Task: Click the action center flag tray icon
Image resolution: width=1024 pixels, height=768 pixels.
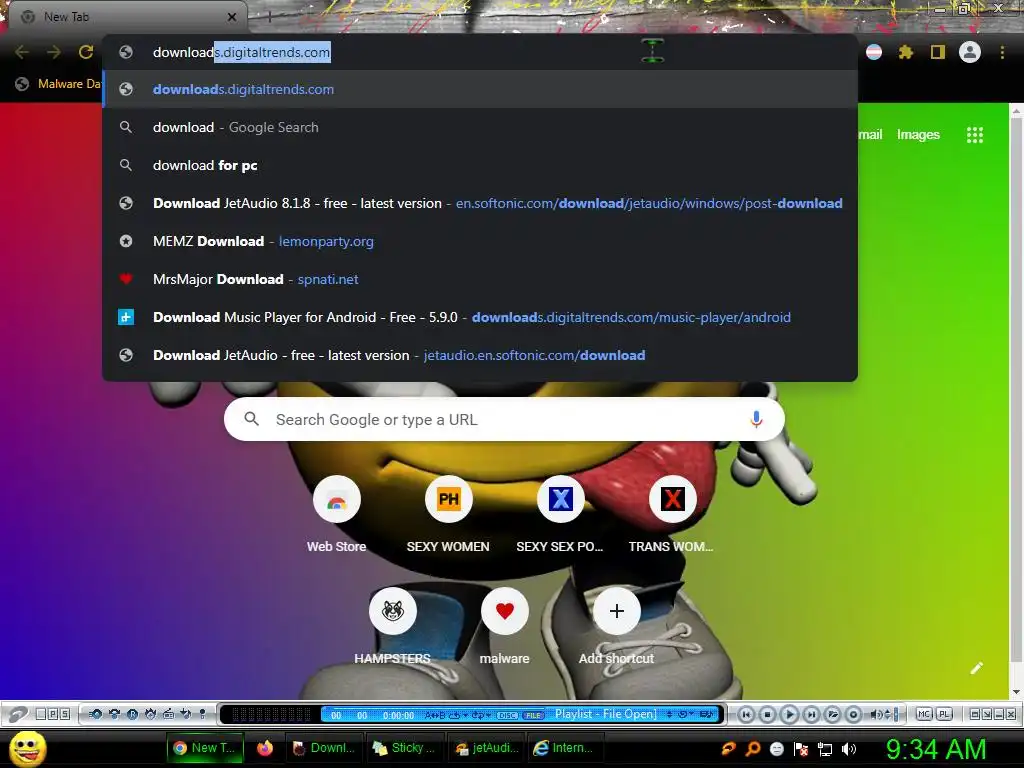Action: point(801,749)
